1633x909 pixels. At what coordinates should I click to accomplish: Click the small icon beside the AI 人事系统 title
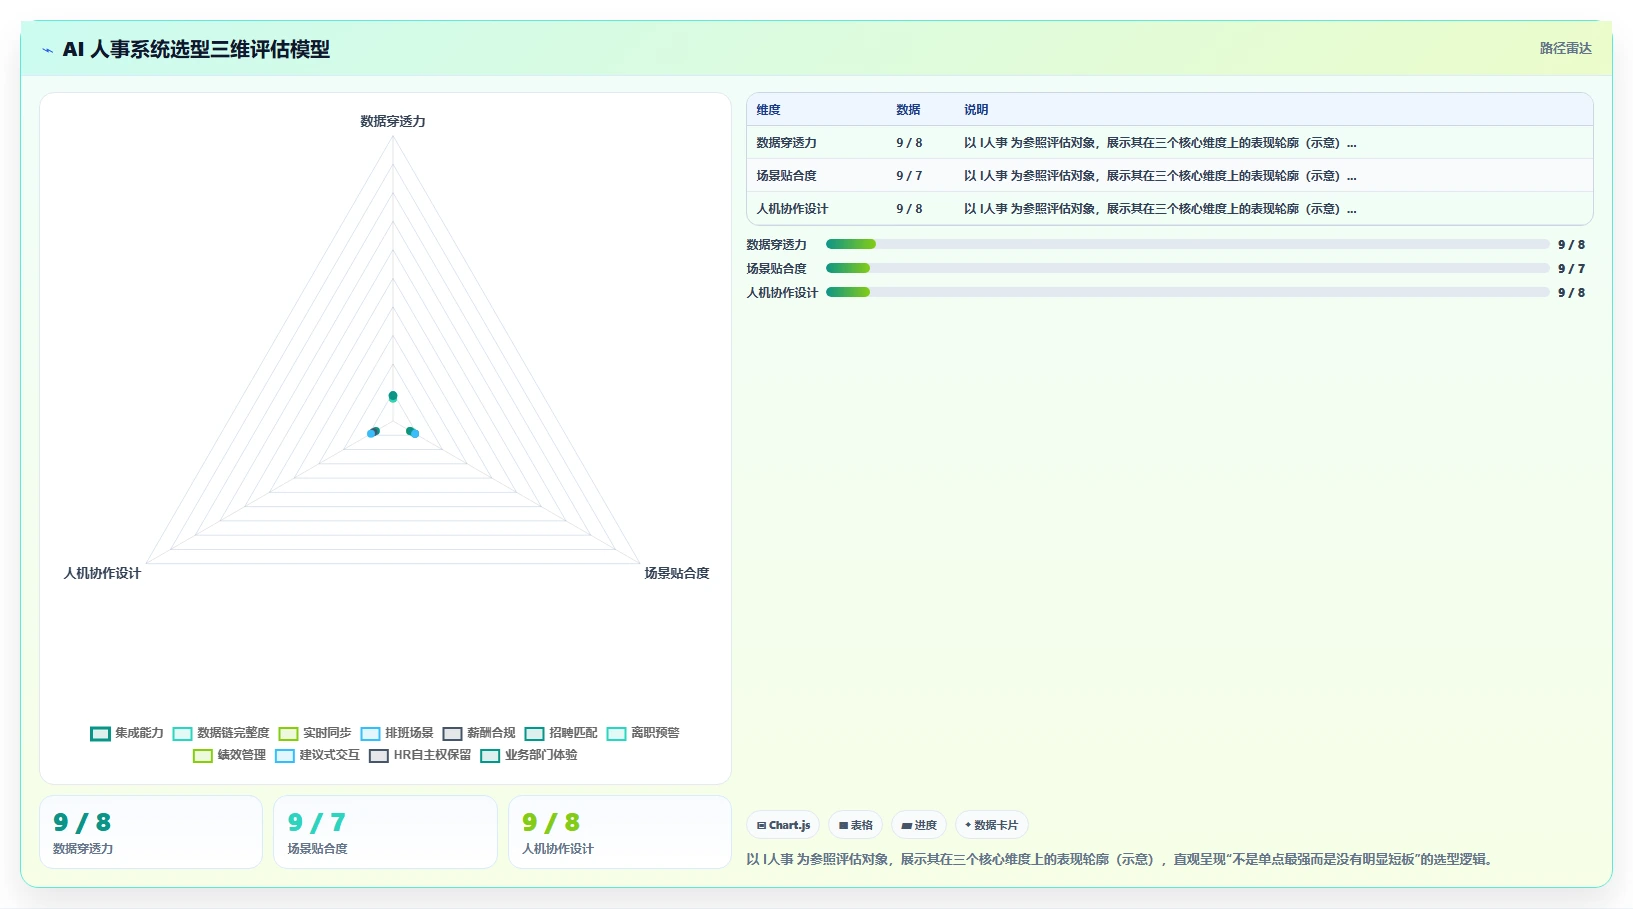click(x=47, y=50)
